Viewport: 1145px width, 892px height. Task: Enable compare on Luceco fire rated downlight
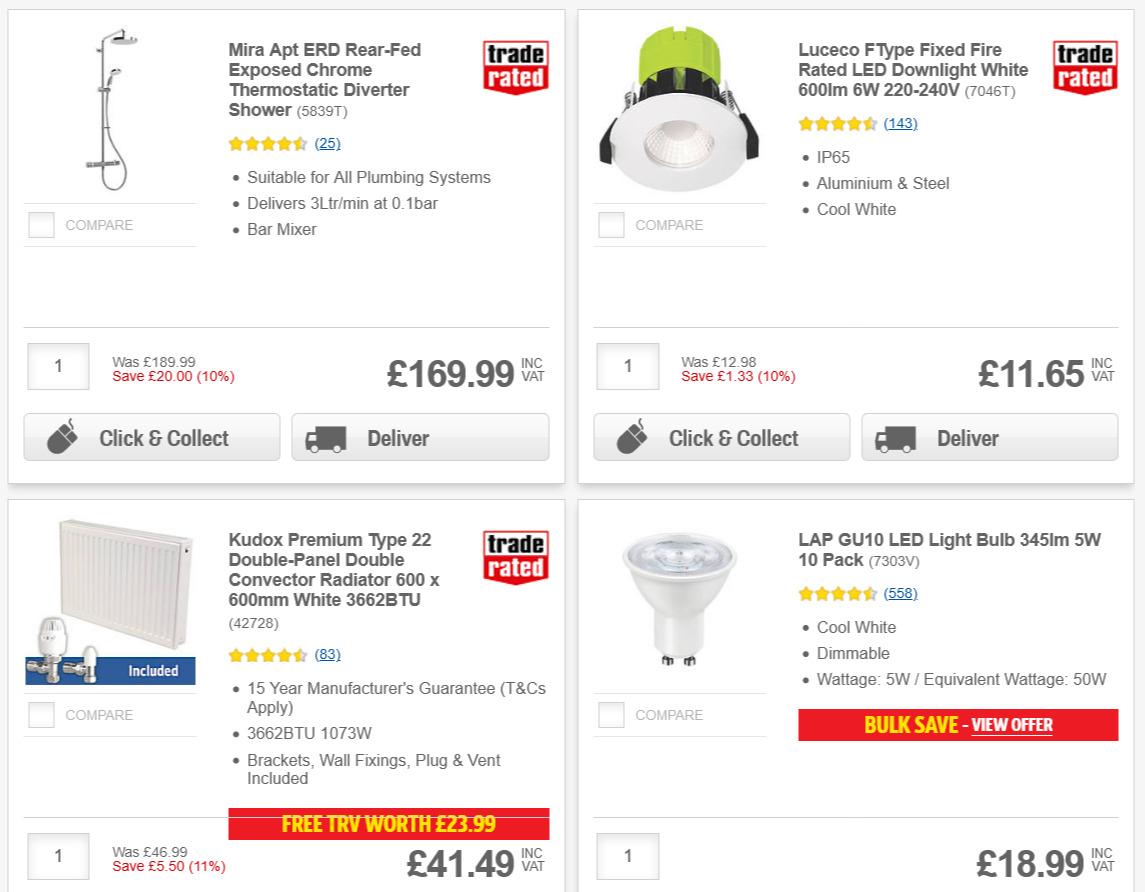click(610, 225)
